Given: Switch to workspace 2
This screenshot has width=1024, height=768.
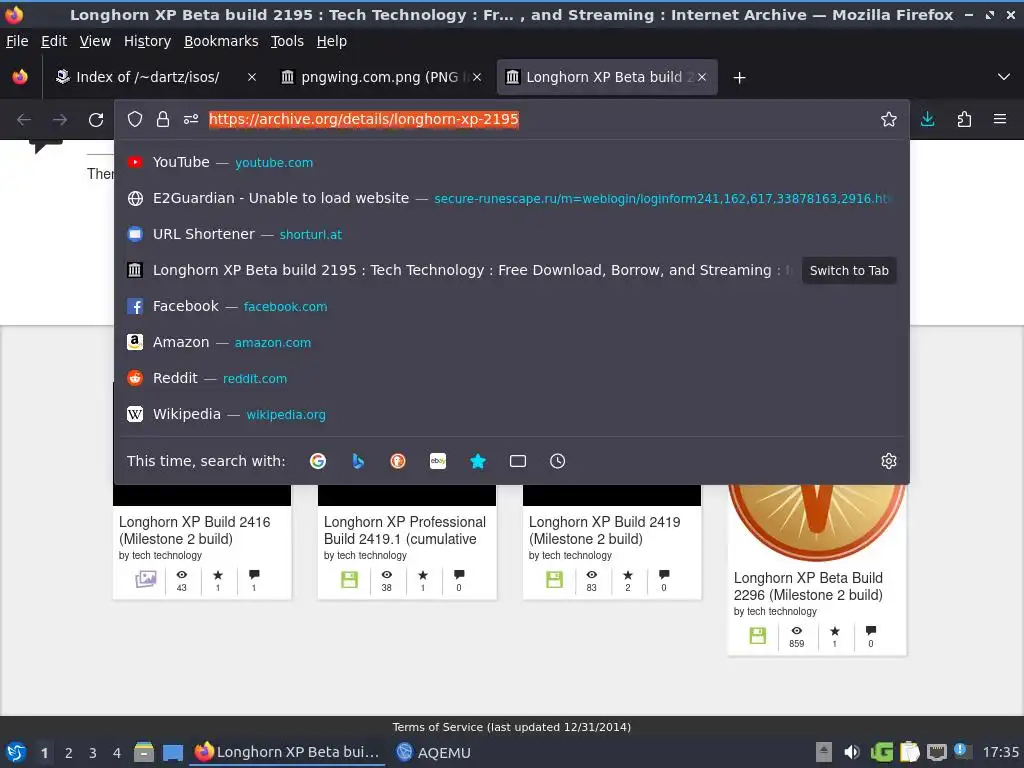Looking at the screenshot, I should (69, 753).
